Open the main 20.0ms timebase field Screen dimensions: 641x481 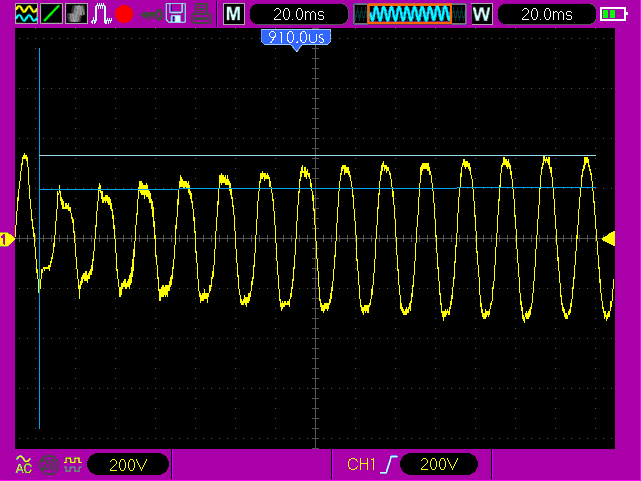coord(297,14)
